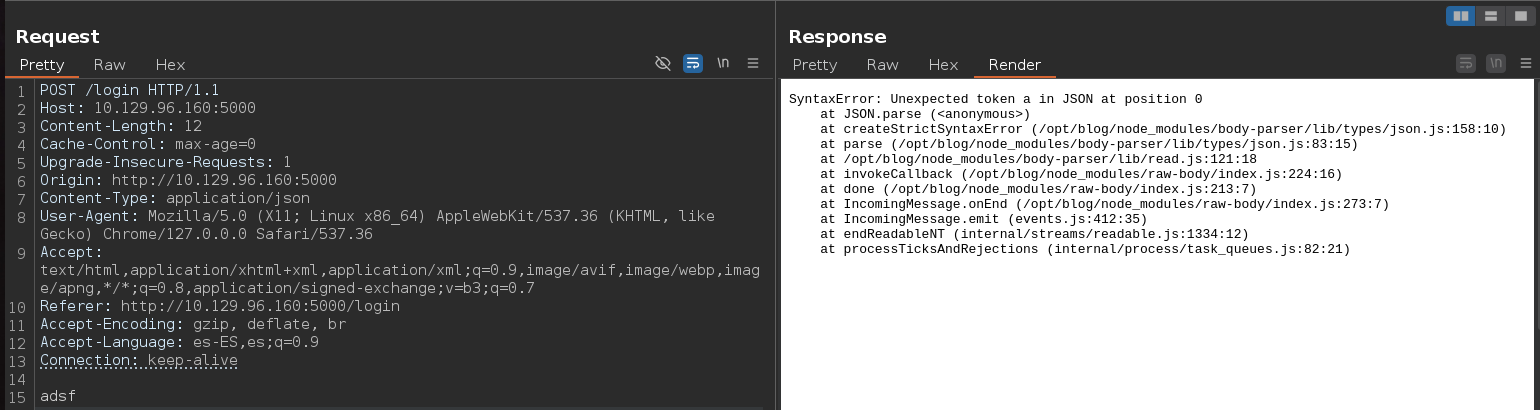Open Response Pretty tab
Screen dimensions: 1540x410
click(x=815, y=64)
